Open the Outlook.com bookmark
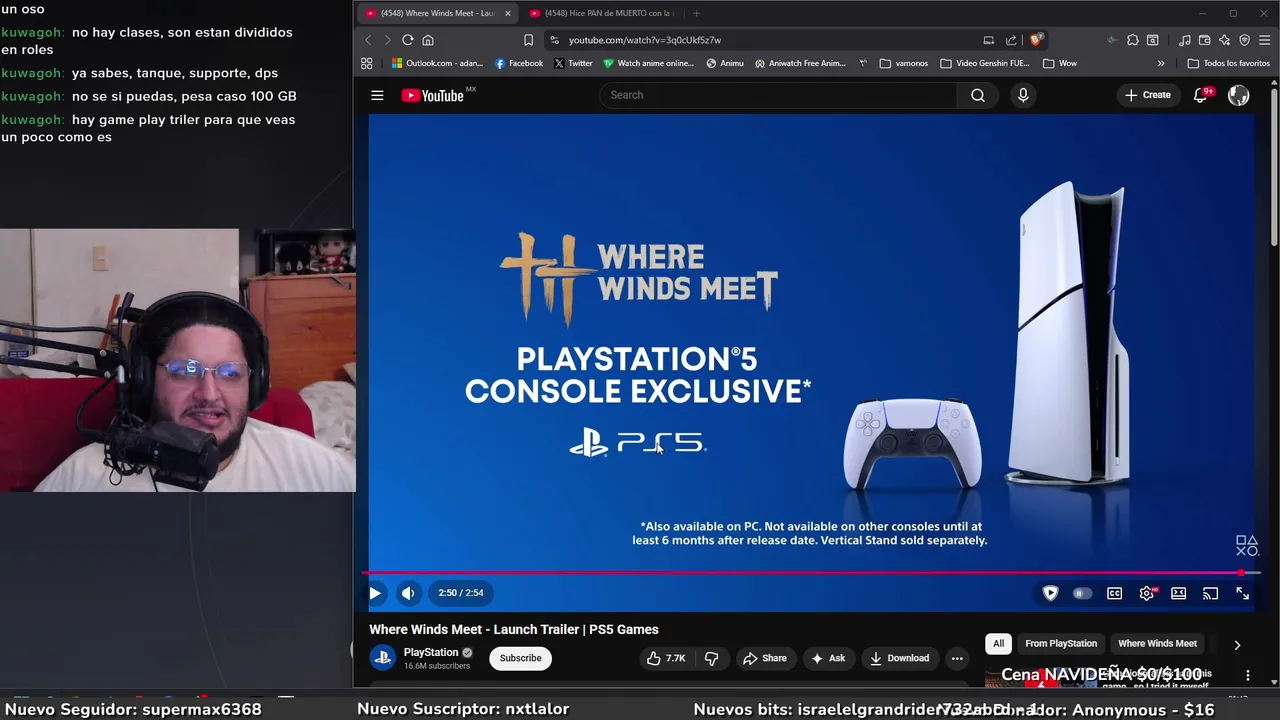The height and width of the screenshot is (720, 1280). [x=437, y=63]
